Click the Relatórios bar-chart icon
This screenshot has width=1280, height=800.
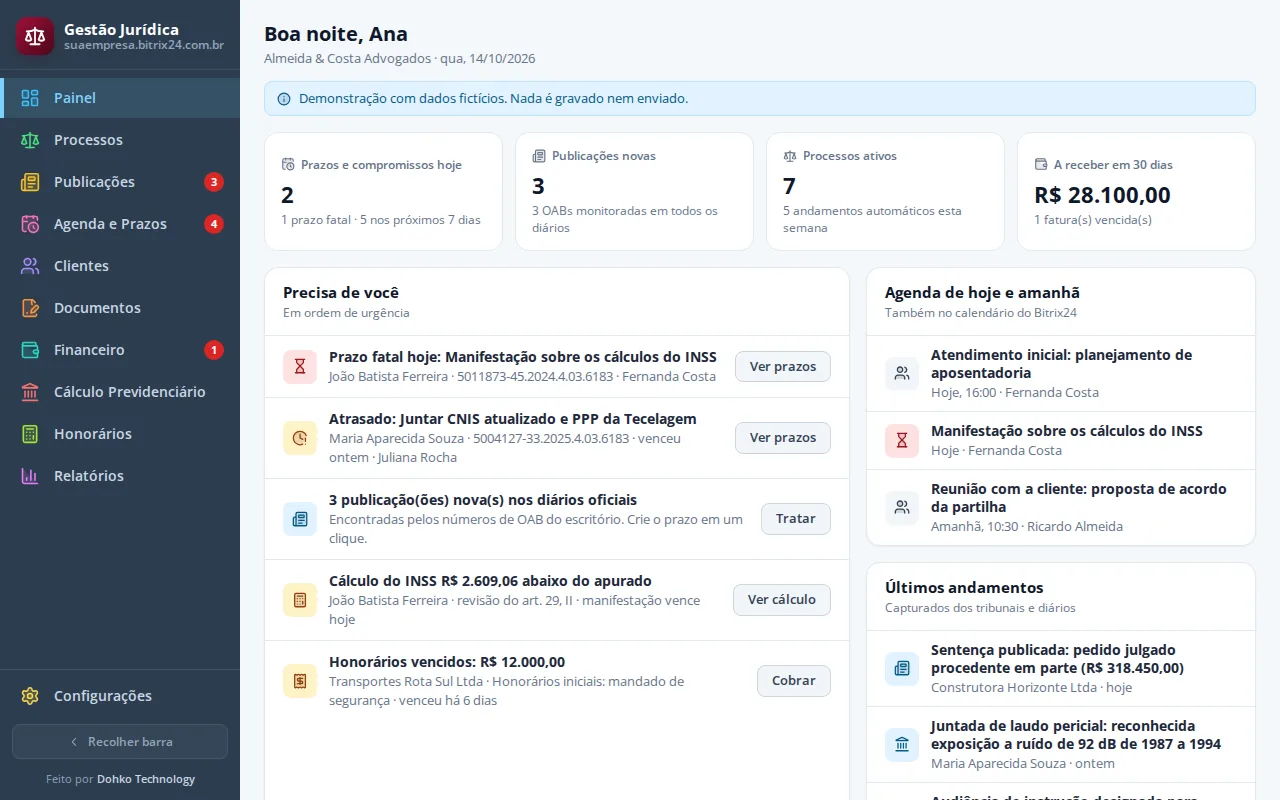pos(30,476)
